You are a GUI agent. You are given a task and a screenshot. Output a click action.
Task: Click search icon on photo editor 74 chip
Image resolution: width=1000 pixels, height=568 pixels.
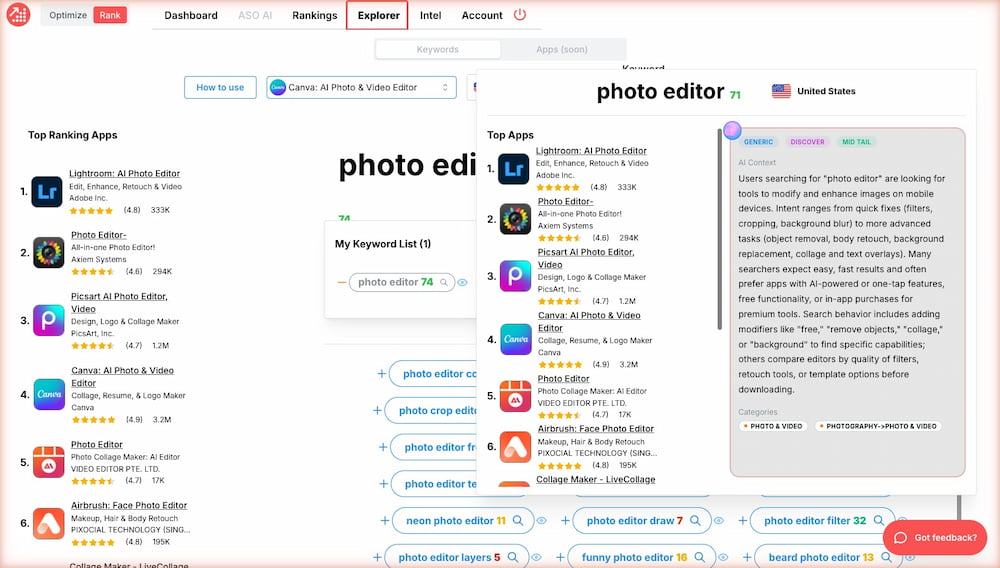tap(444, 282)
